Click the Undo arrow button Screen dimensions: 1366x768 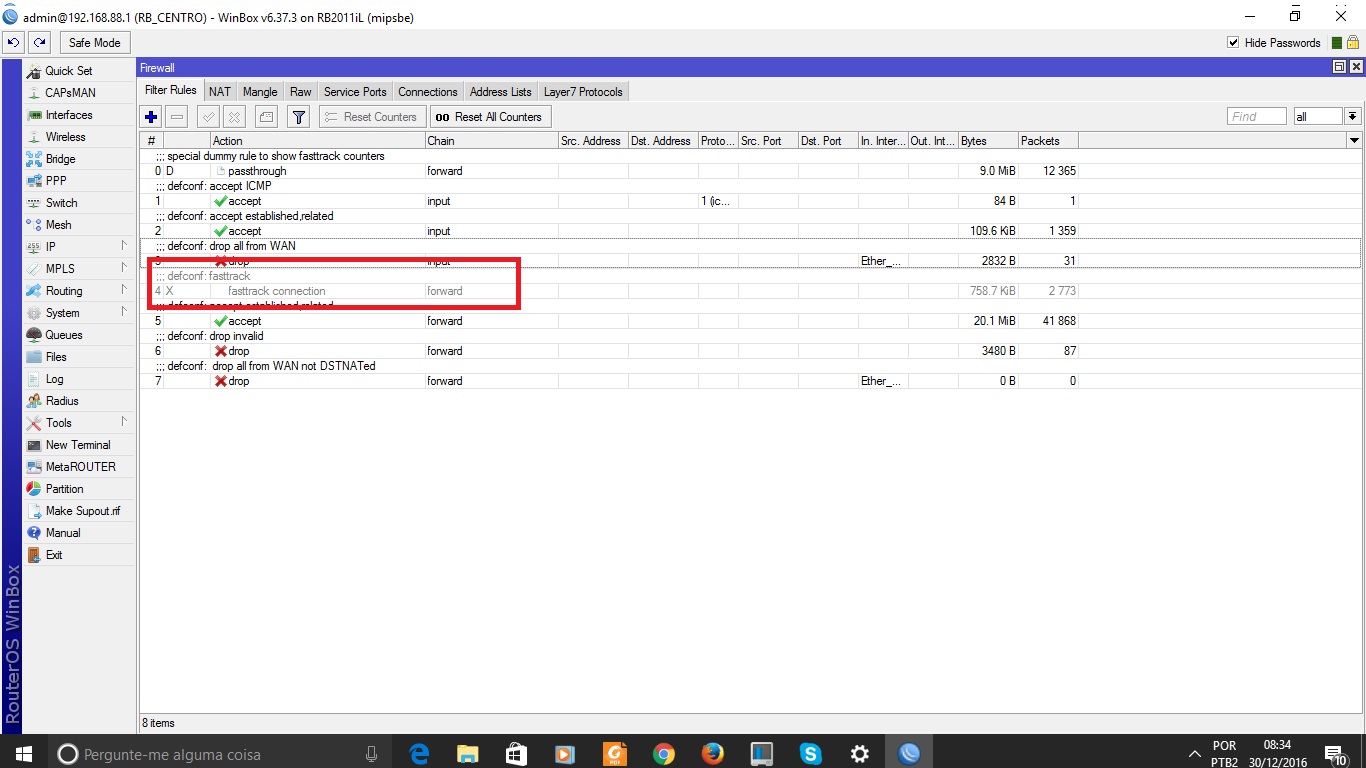pyautogui.click(x=15, y=43)
